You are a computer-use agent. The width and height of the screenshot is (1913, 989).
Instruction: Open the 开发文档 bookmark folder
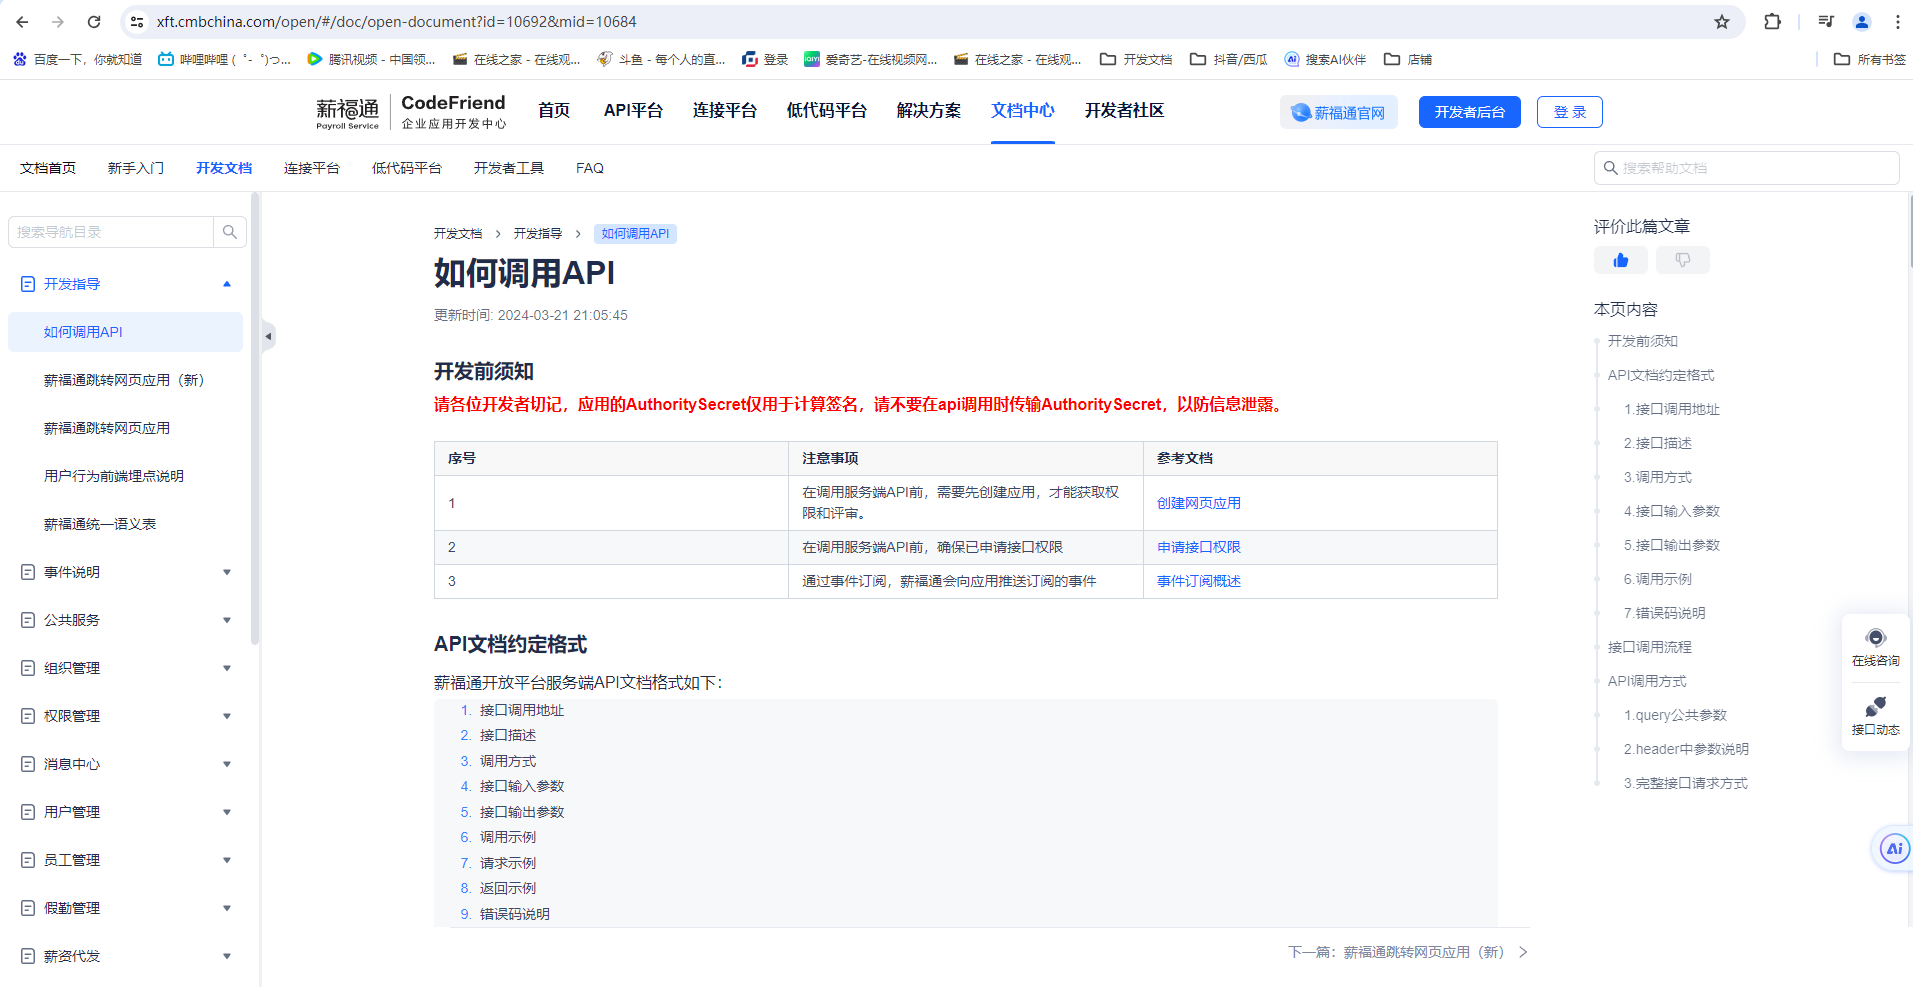1136,59
